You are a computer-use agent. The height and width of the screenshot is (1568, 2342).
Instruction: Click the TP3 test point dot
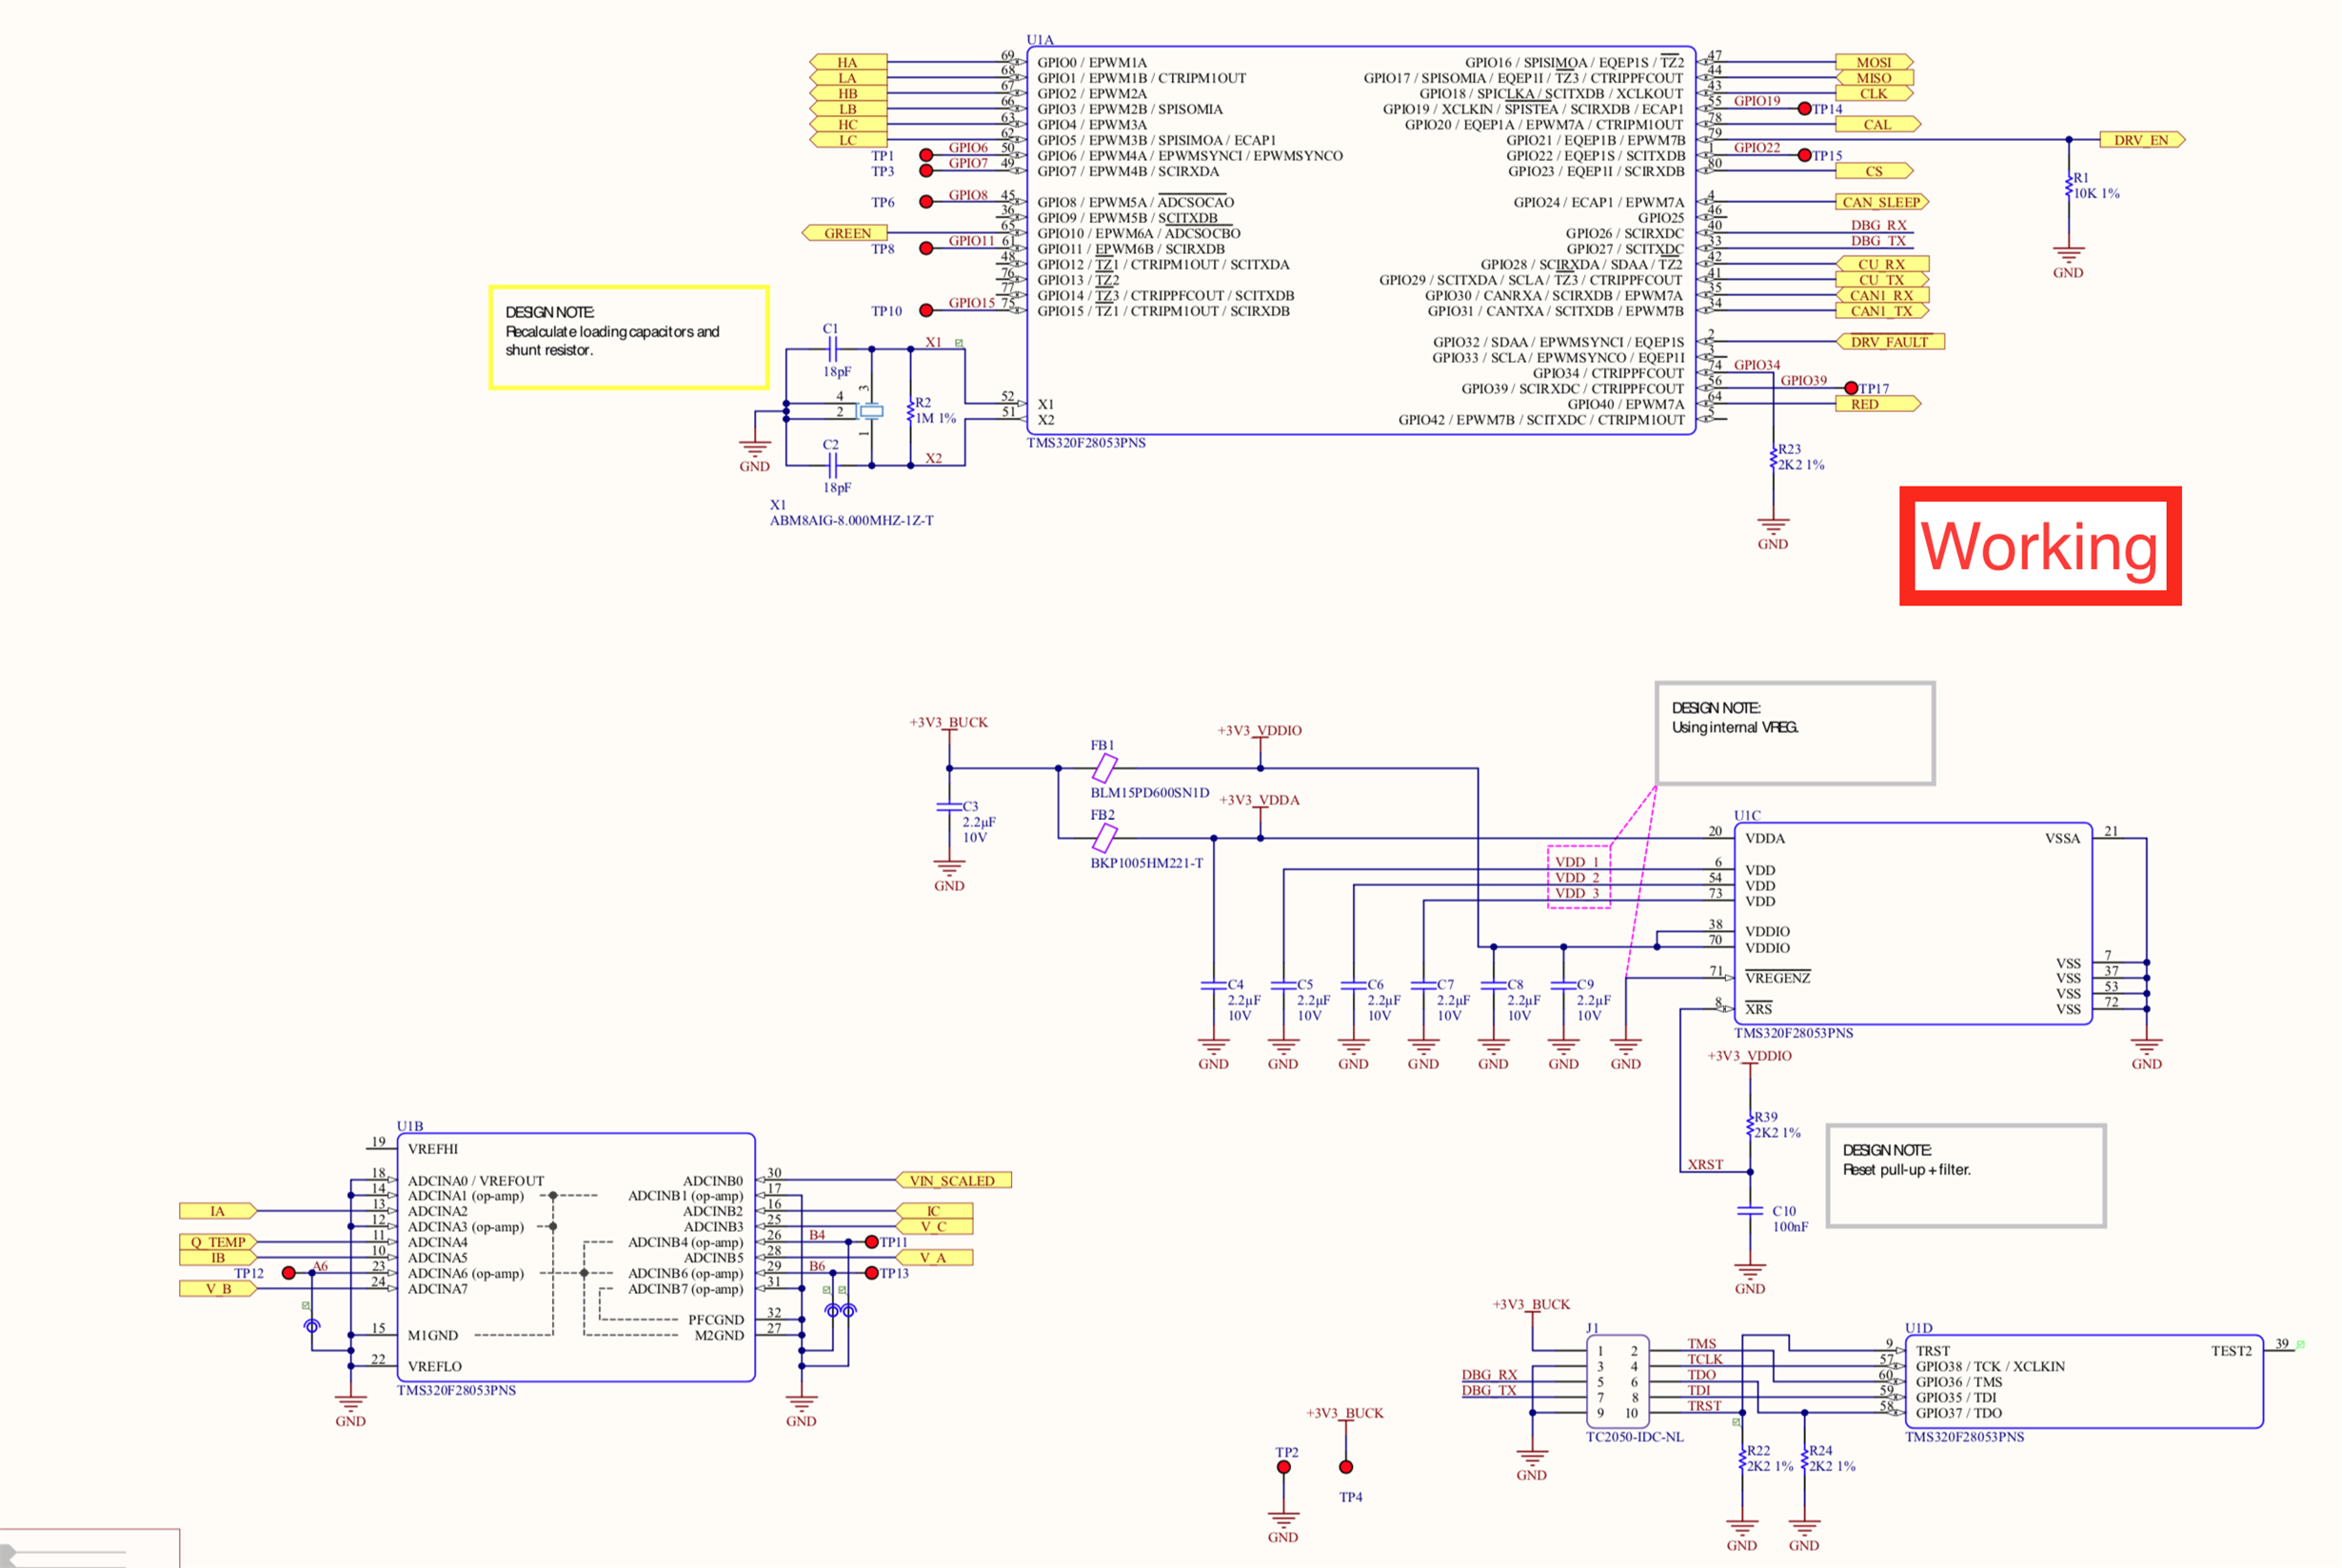point(926,171)
